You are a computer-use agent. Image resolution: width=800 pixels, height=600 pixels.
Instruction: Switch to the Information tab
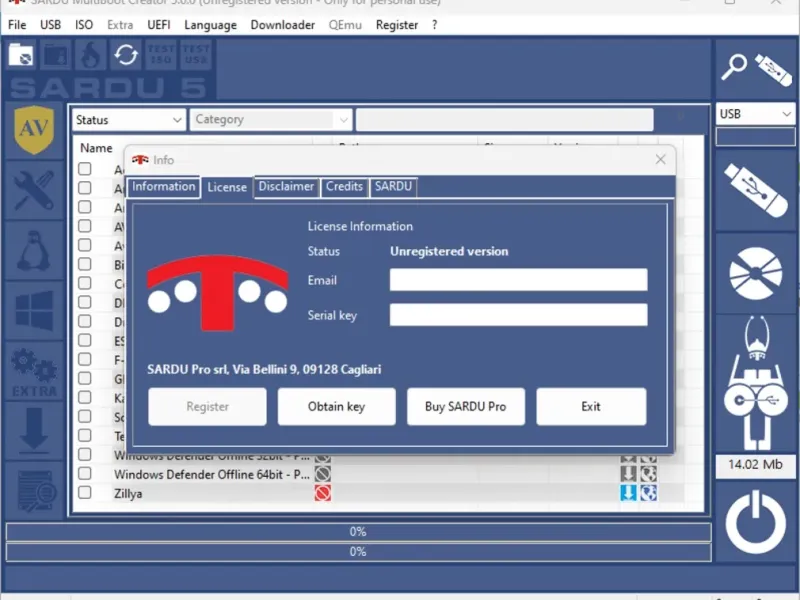pos(163,186)
